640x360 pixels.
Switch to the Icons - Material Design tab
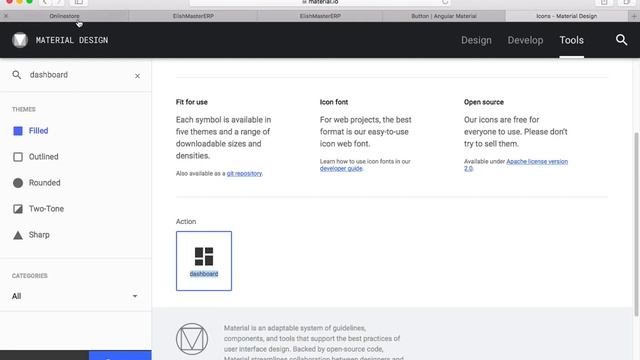(567, 16)
